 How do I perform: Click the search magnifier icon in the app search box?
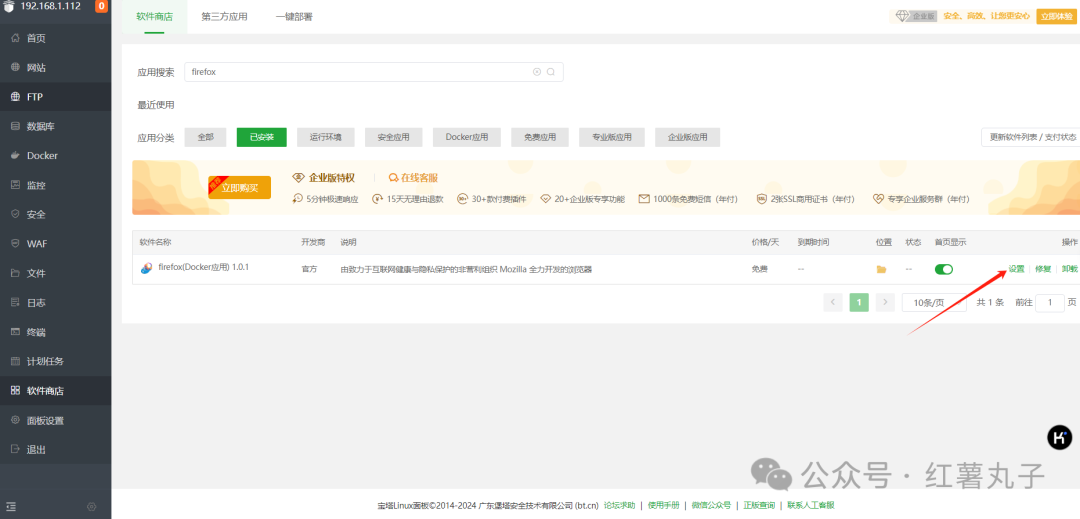pos(550,72)
